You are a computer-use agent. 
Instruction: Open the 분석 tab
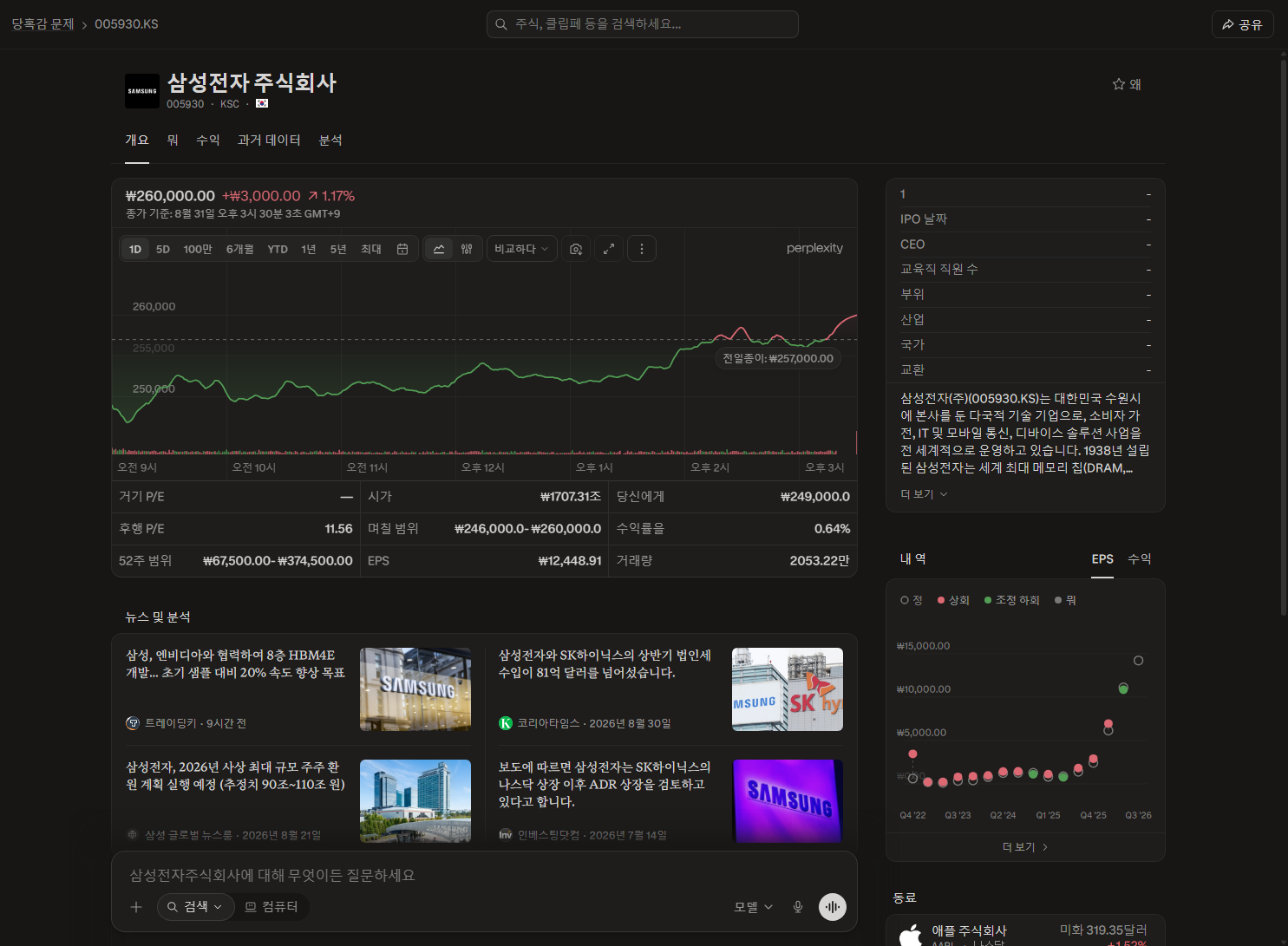(330, 140)
